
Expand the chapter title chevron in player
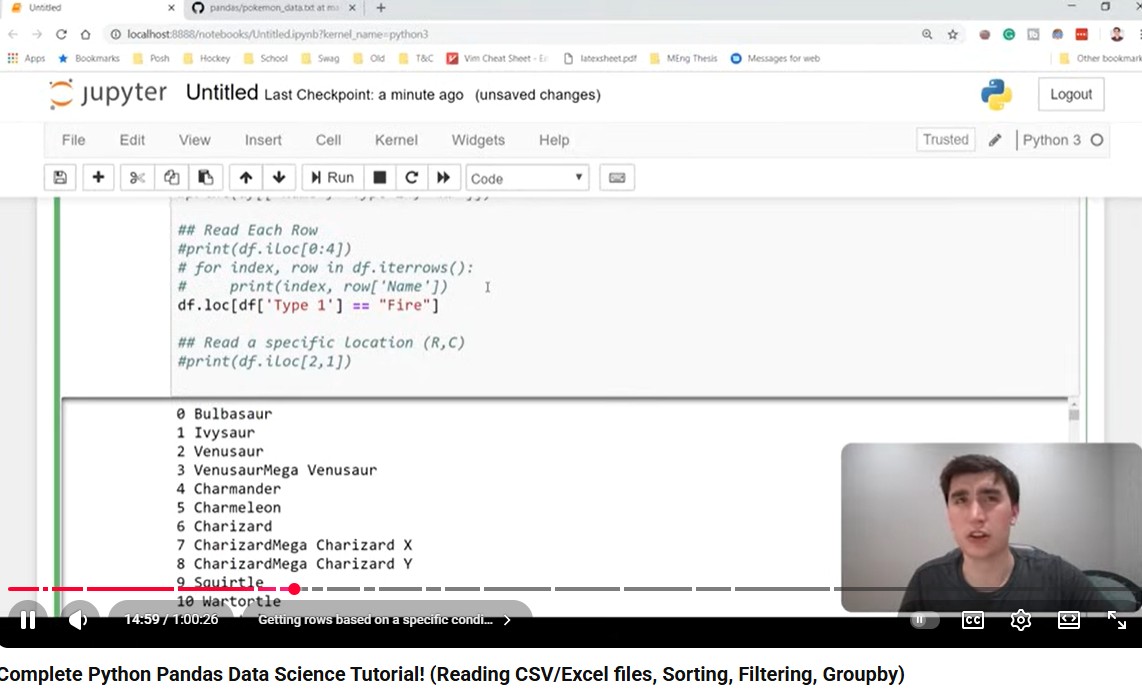(x=507, y=620)
